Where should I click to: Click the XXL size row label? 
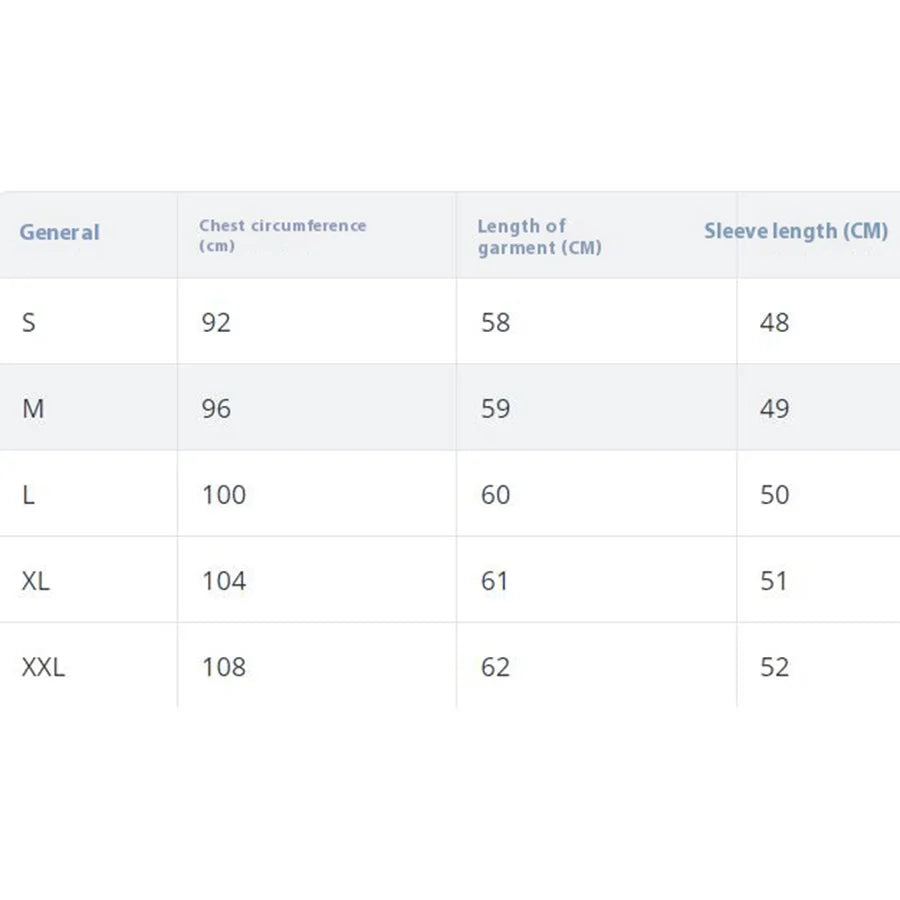[x=44, y=667]
